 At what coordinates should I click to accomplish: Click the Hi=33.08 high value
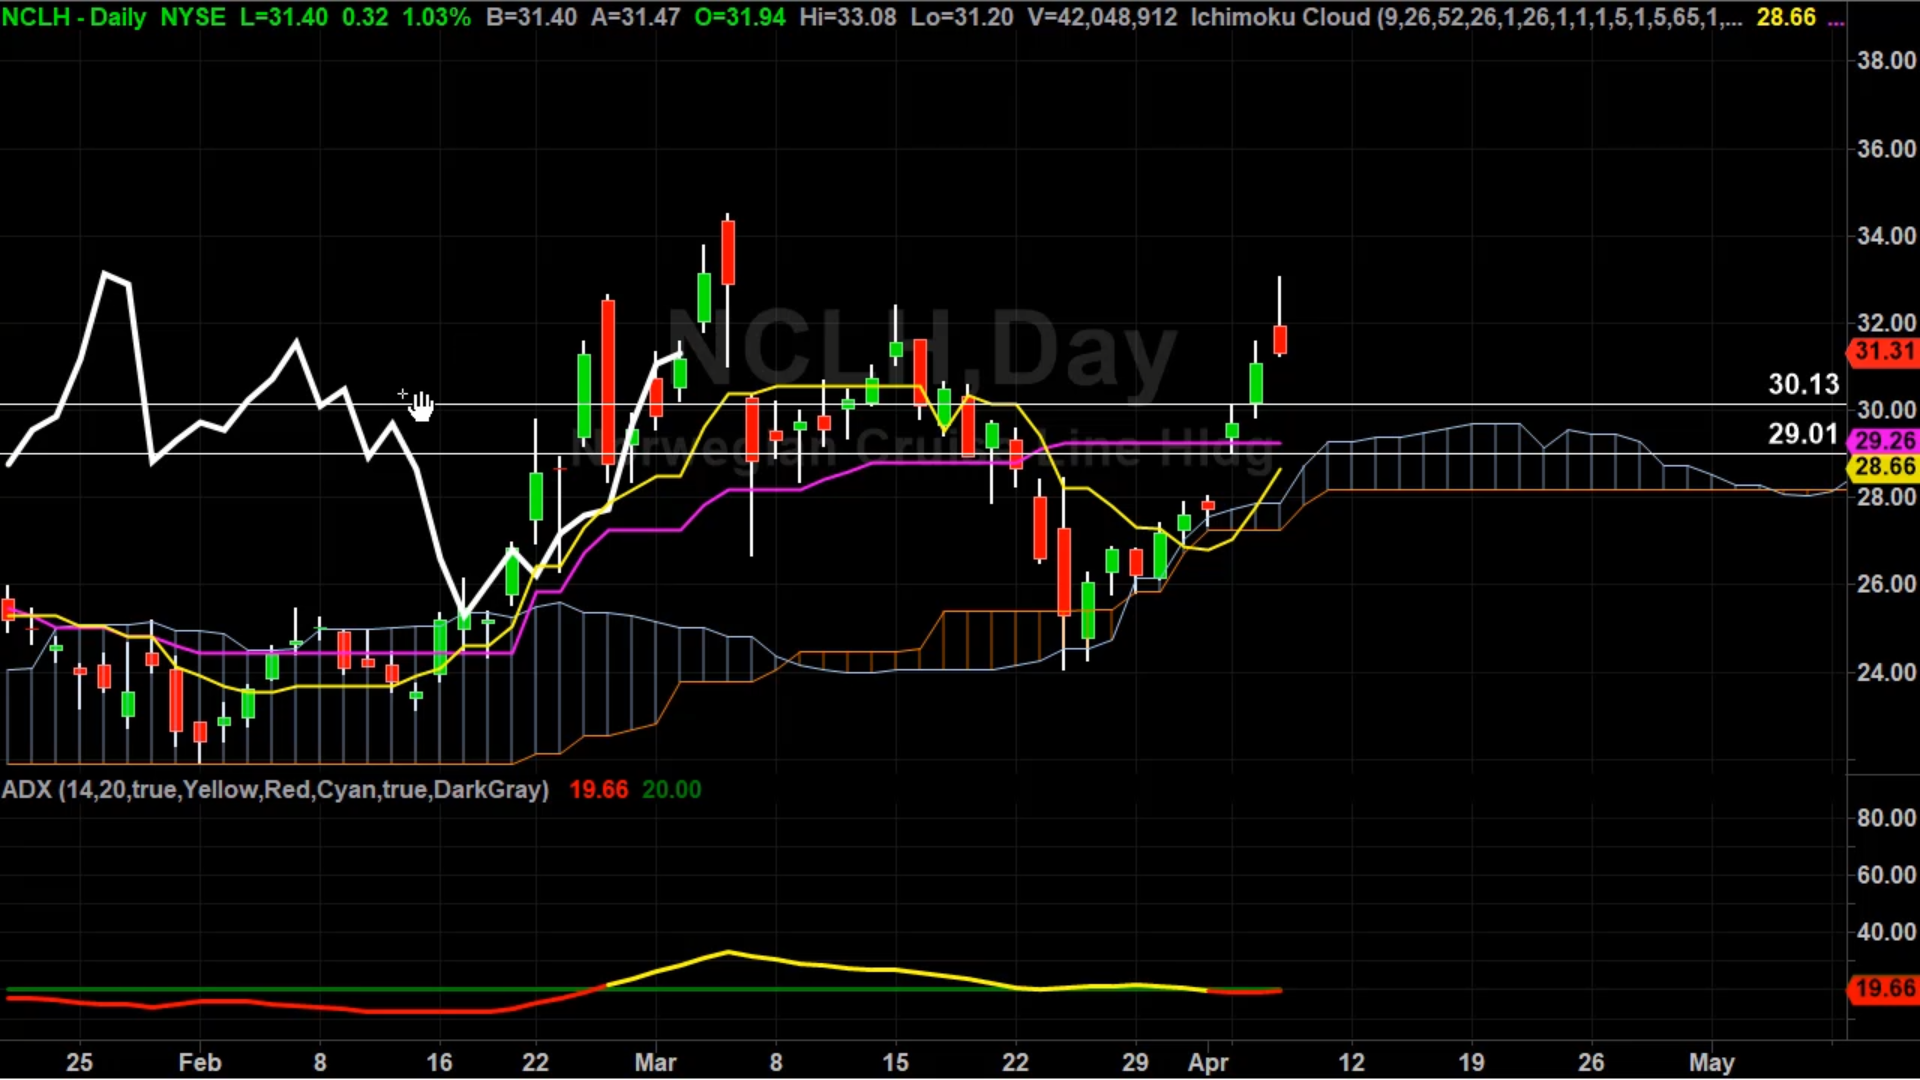(848, 17)
